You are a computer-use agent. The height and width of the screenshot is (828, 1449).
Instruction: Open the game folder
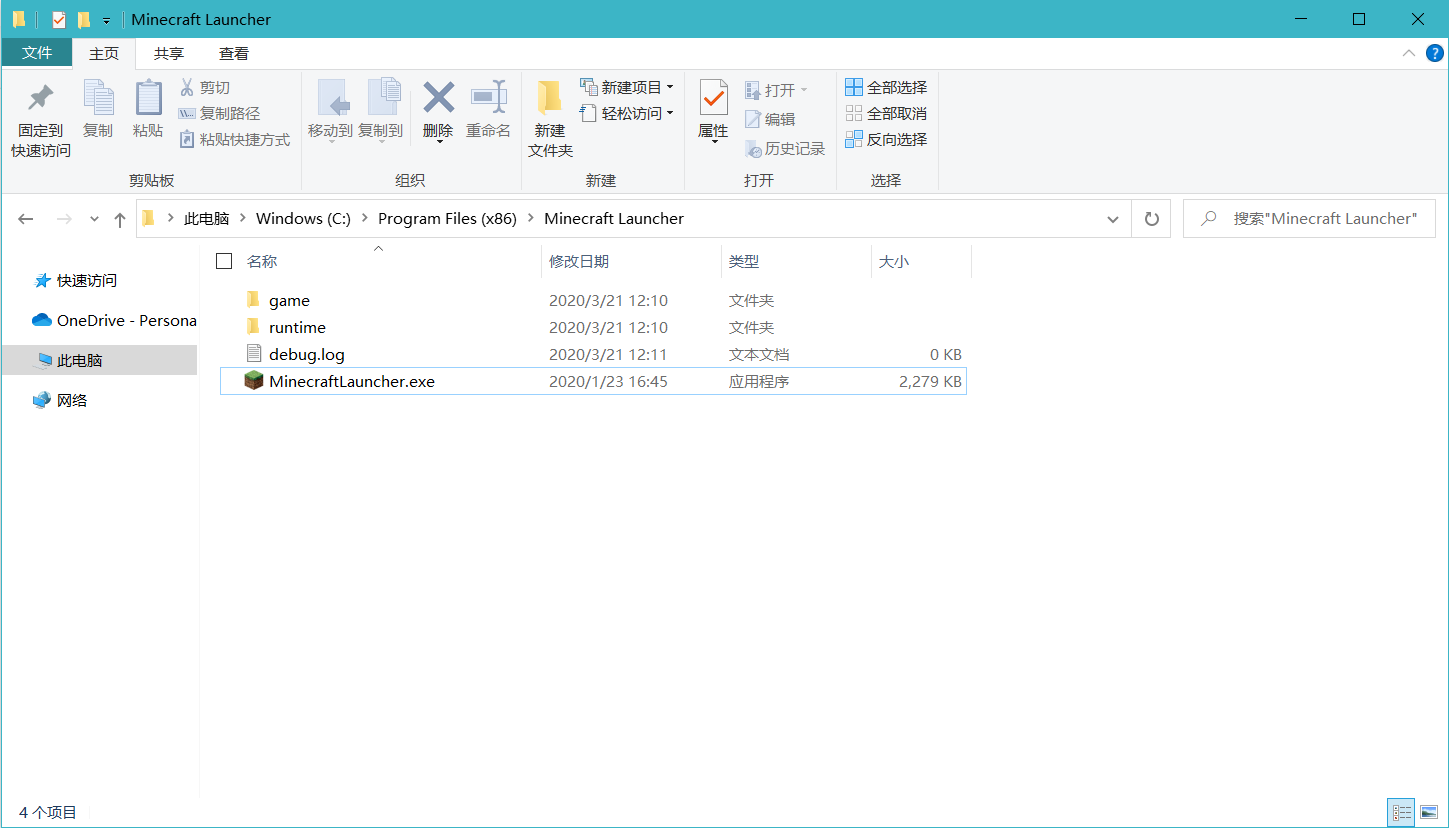pyautogui.click(x=291, y=299)
